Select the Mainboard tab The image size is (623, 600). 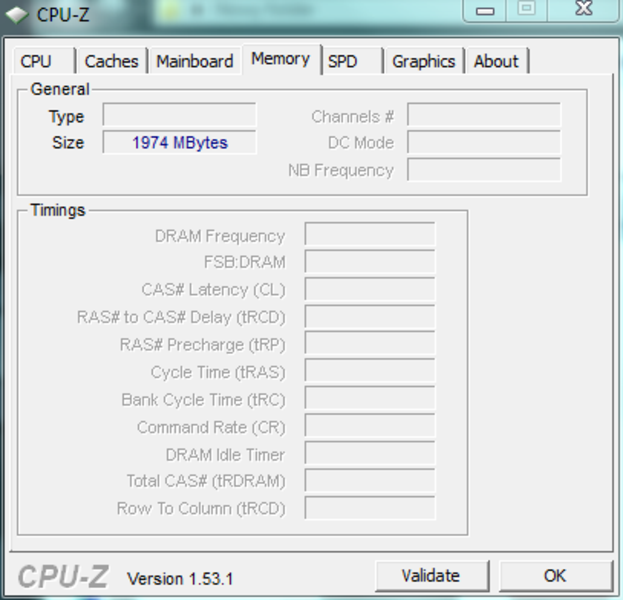[195, 61]
